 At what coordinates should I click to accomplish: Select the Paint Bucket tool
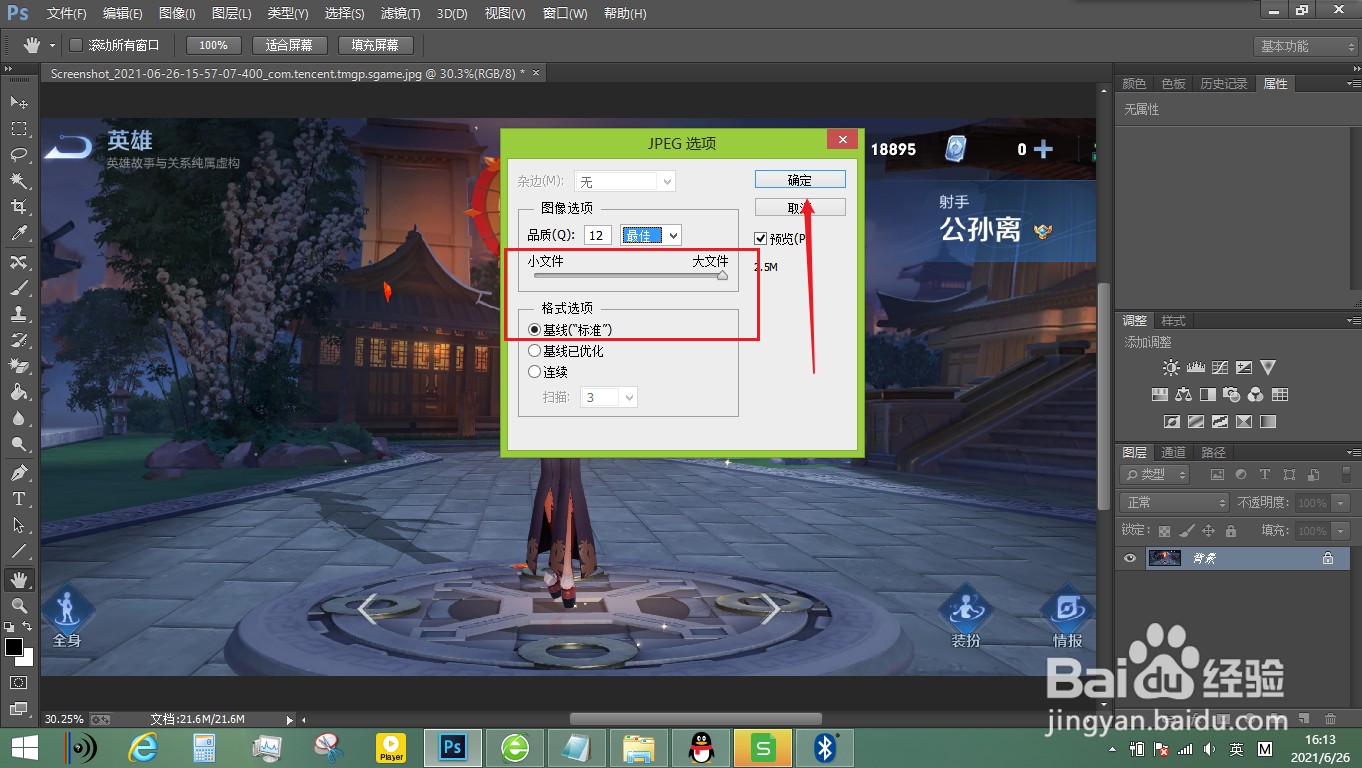[19, 392]
